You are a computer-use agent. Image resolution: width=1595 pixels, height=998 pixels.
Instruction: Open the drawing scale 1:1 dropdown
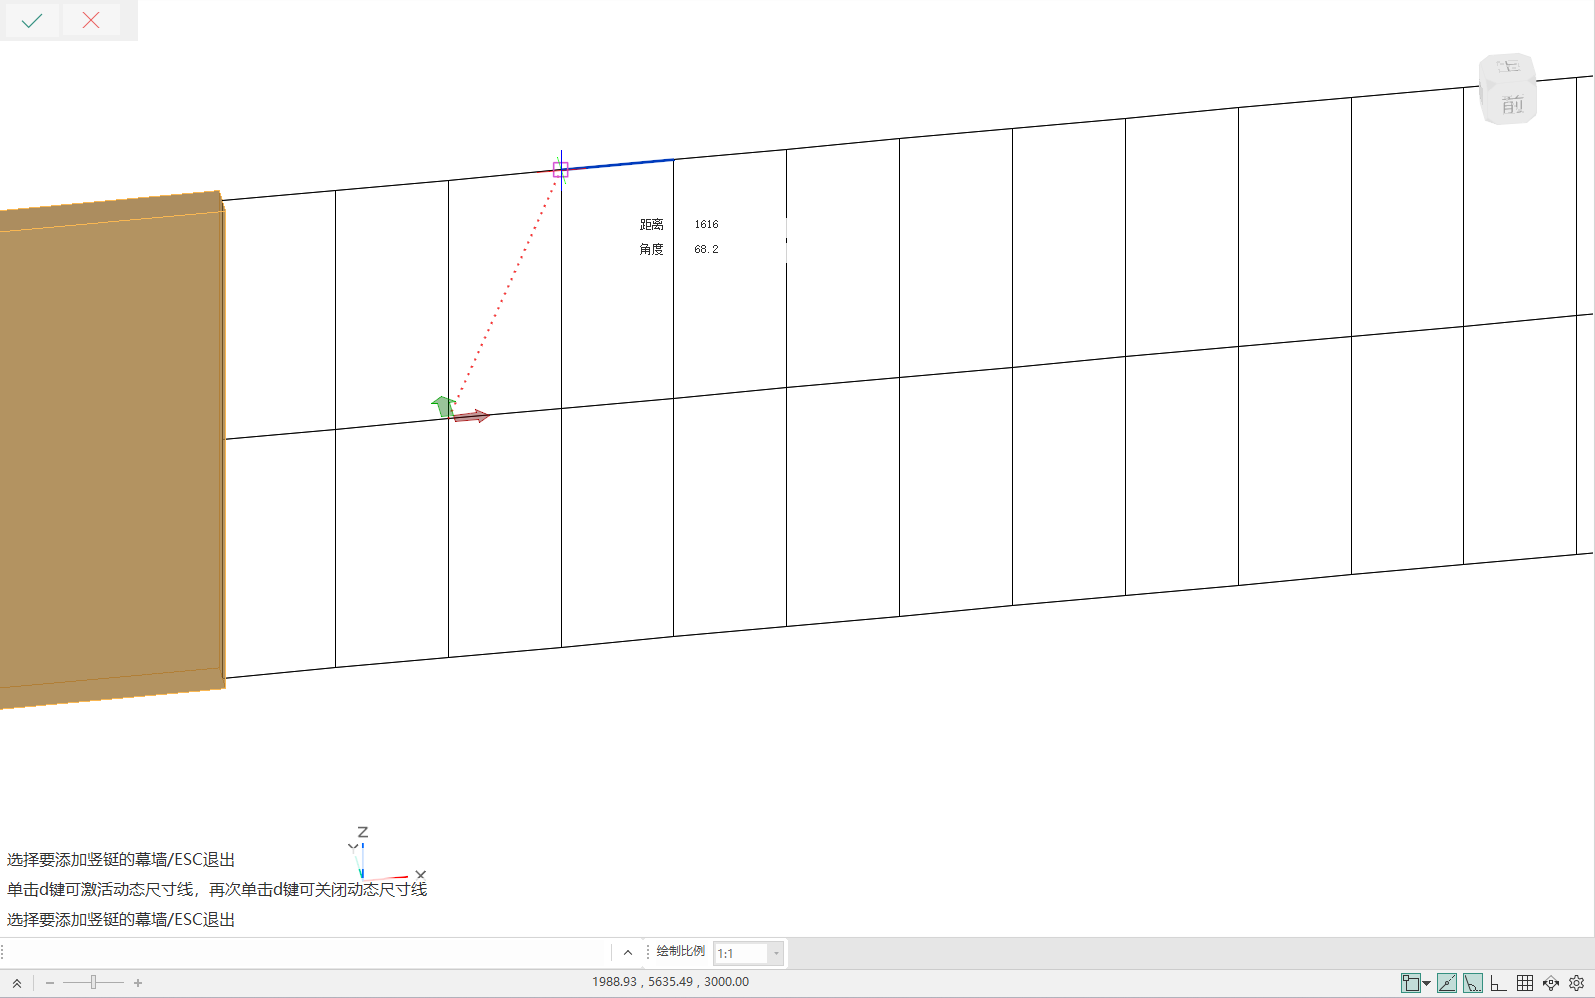click(748, 953)
